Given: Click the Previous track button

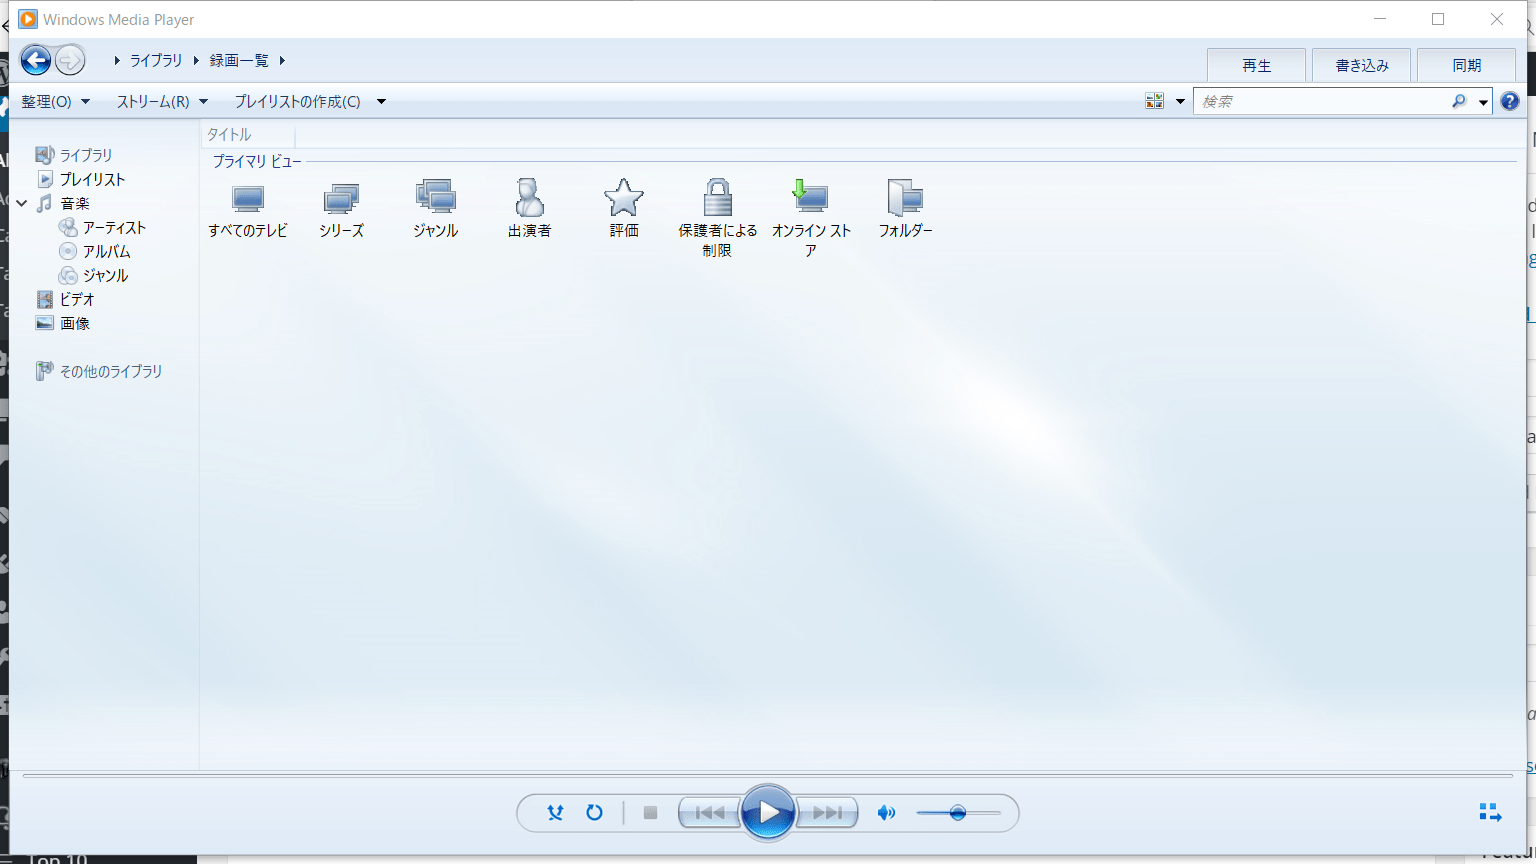Looking at the screenshot, I should pyautogui.click(x=709, y=813).
